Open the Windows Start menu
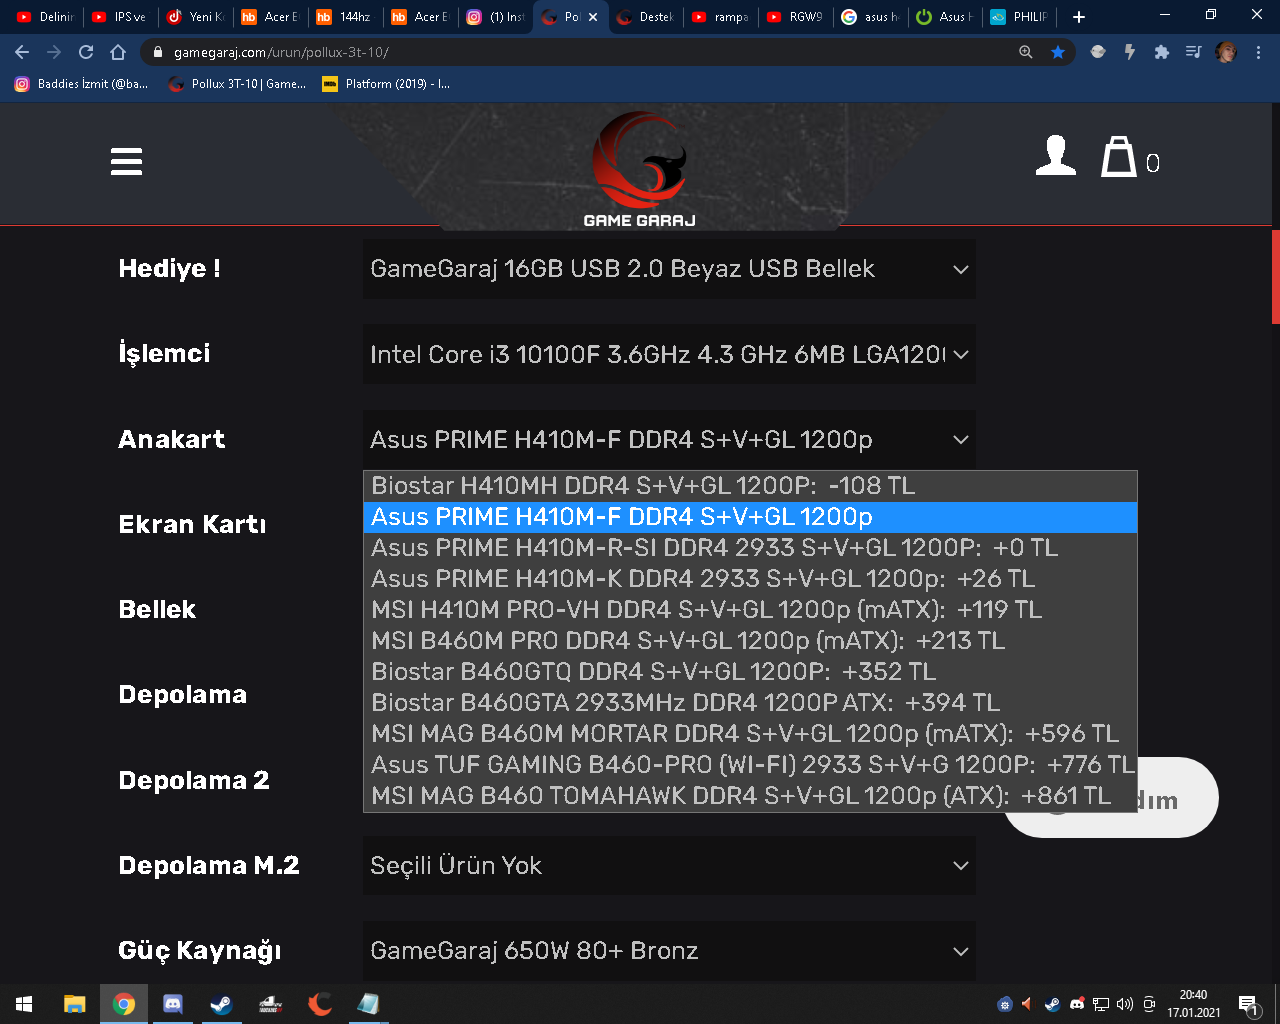Screen dimensions: 1280x1024 24,1004
